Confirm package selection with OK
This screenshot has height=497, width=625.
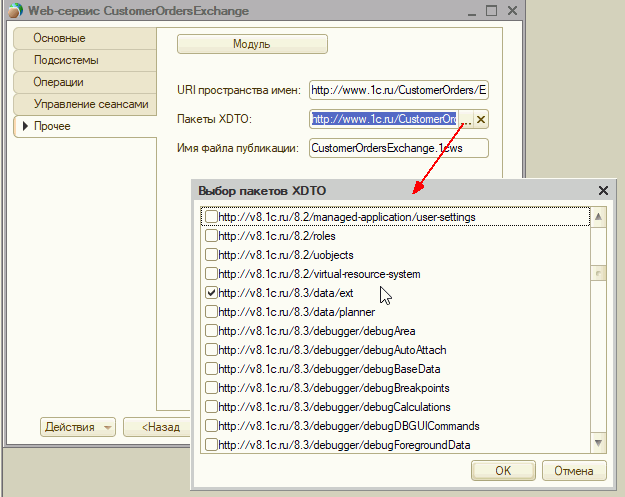click(503, 471)
